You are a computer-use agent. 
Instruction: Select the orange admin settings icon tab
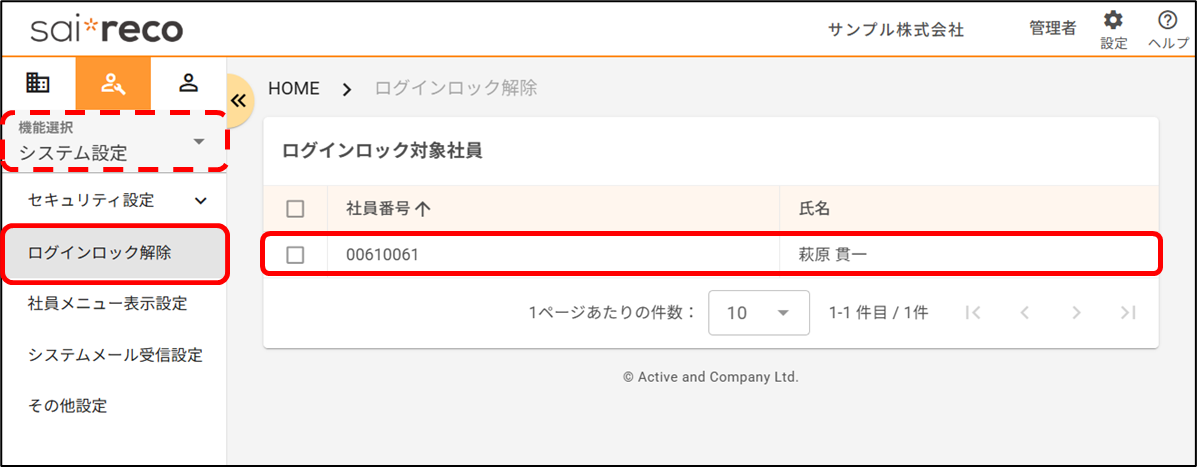(113, 83)
